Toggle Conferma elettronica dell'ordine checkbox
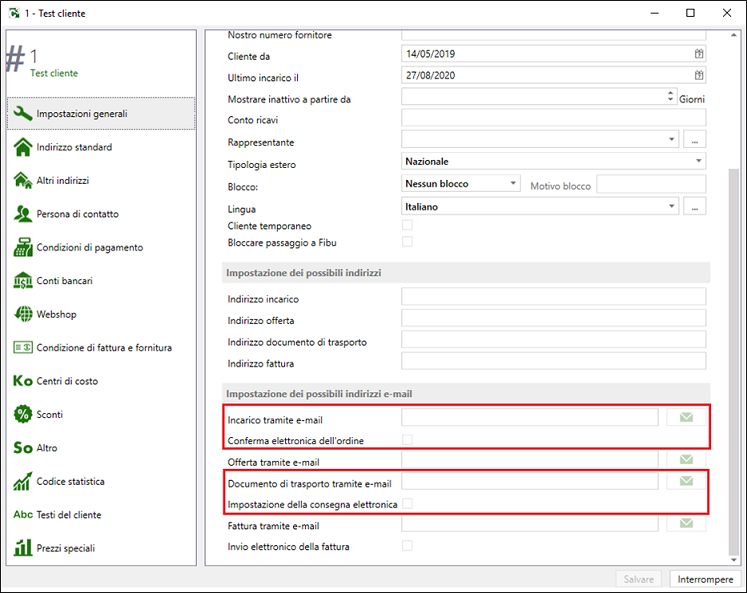 (x=407, y=440)
